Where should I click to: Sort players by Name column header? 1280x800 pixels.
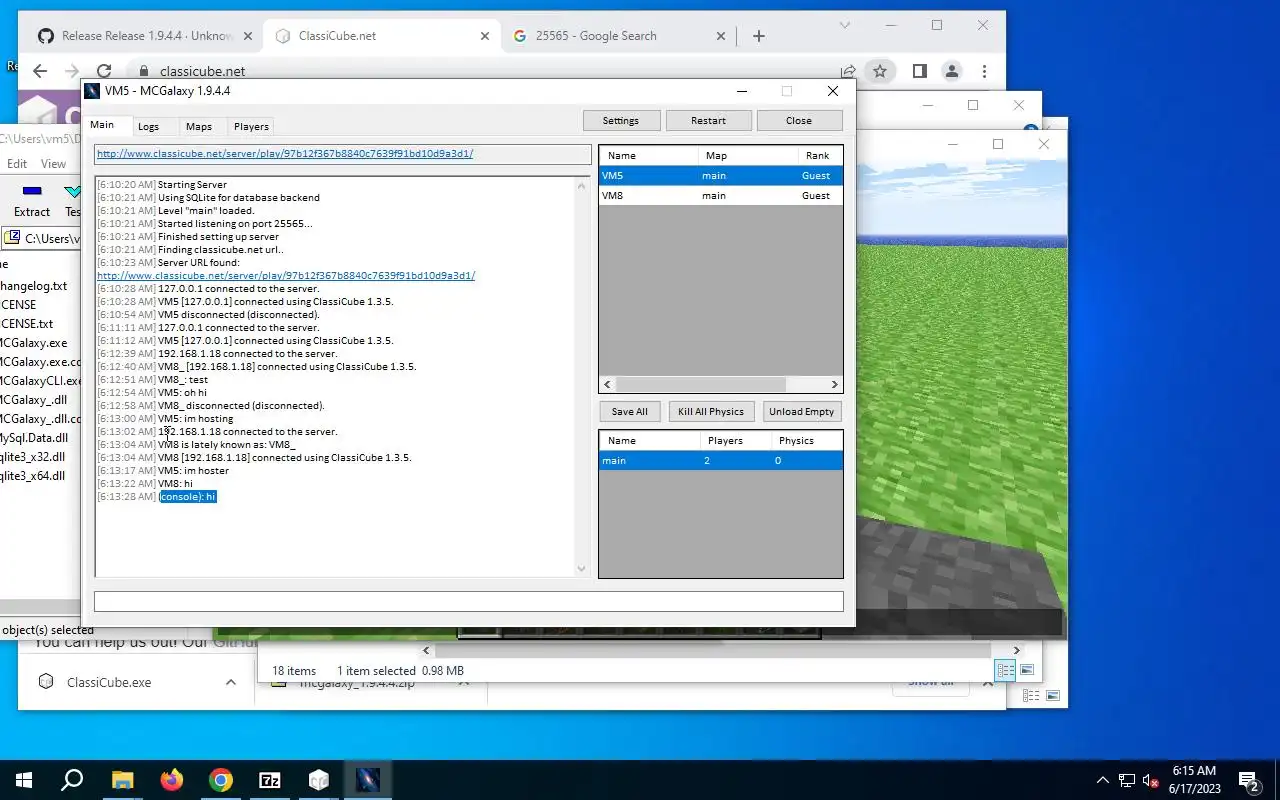click(x=648, y=155)
